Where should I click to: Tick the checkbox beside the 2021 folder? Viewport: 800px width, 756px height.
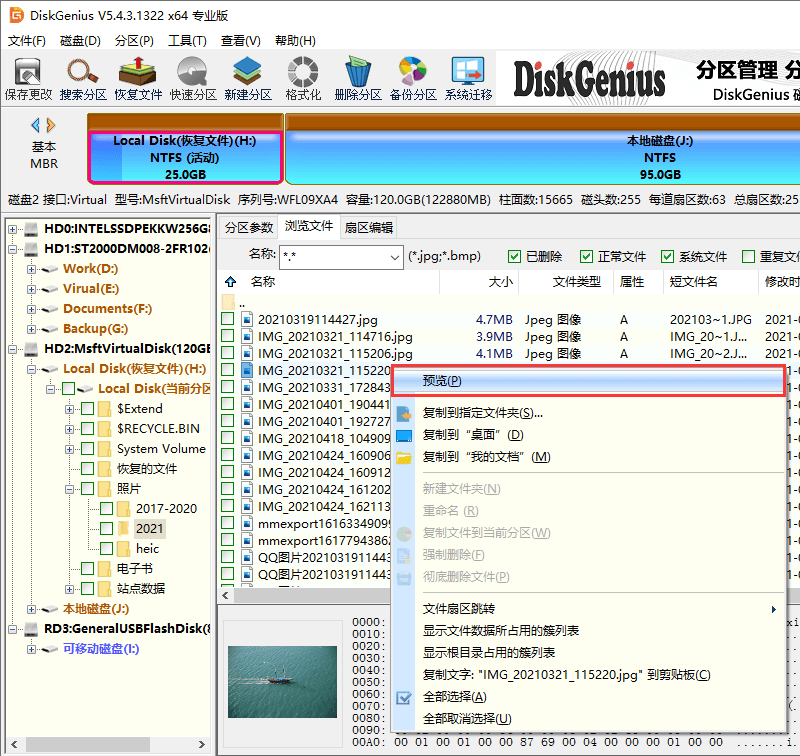[106, 528]
